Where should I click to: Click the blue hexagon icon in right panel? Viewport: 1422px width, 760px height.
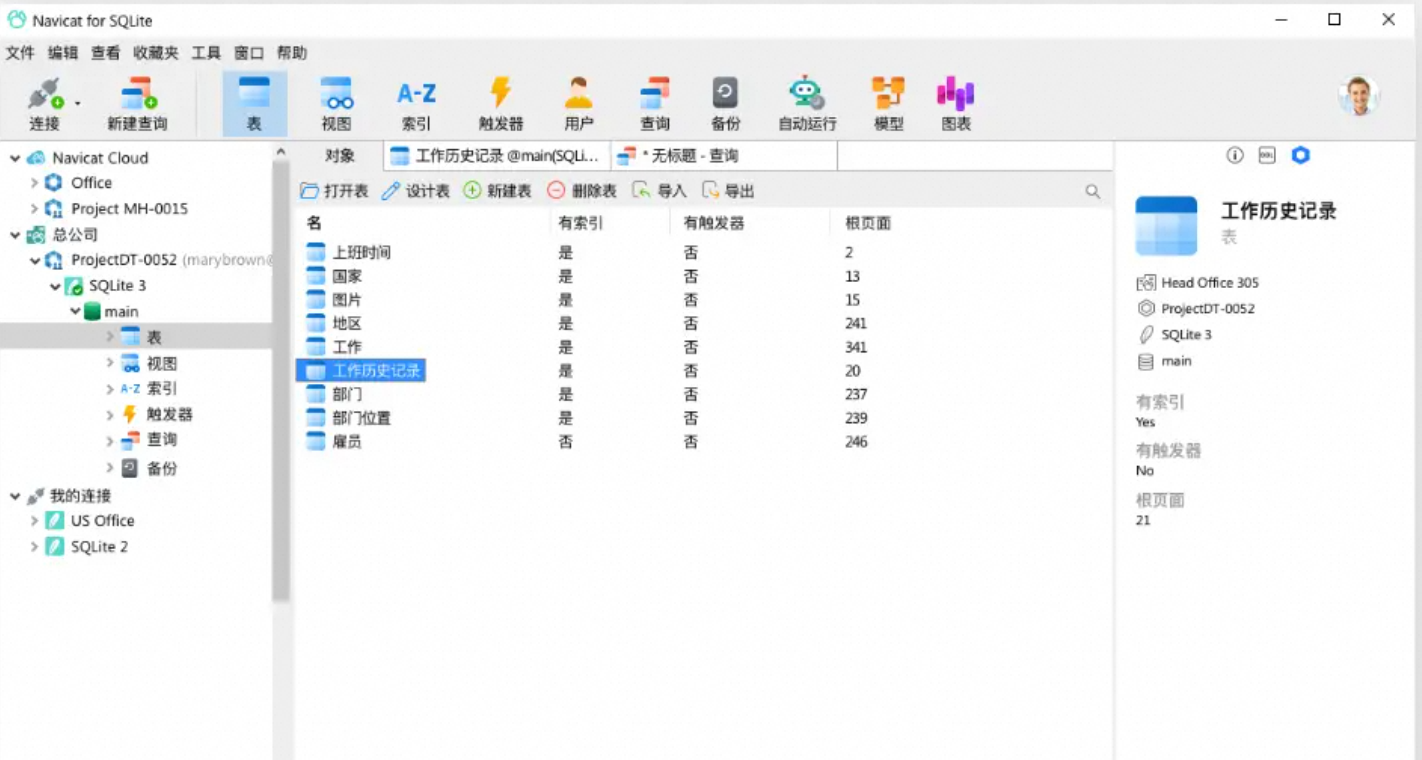point(1300,155)
